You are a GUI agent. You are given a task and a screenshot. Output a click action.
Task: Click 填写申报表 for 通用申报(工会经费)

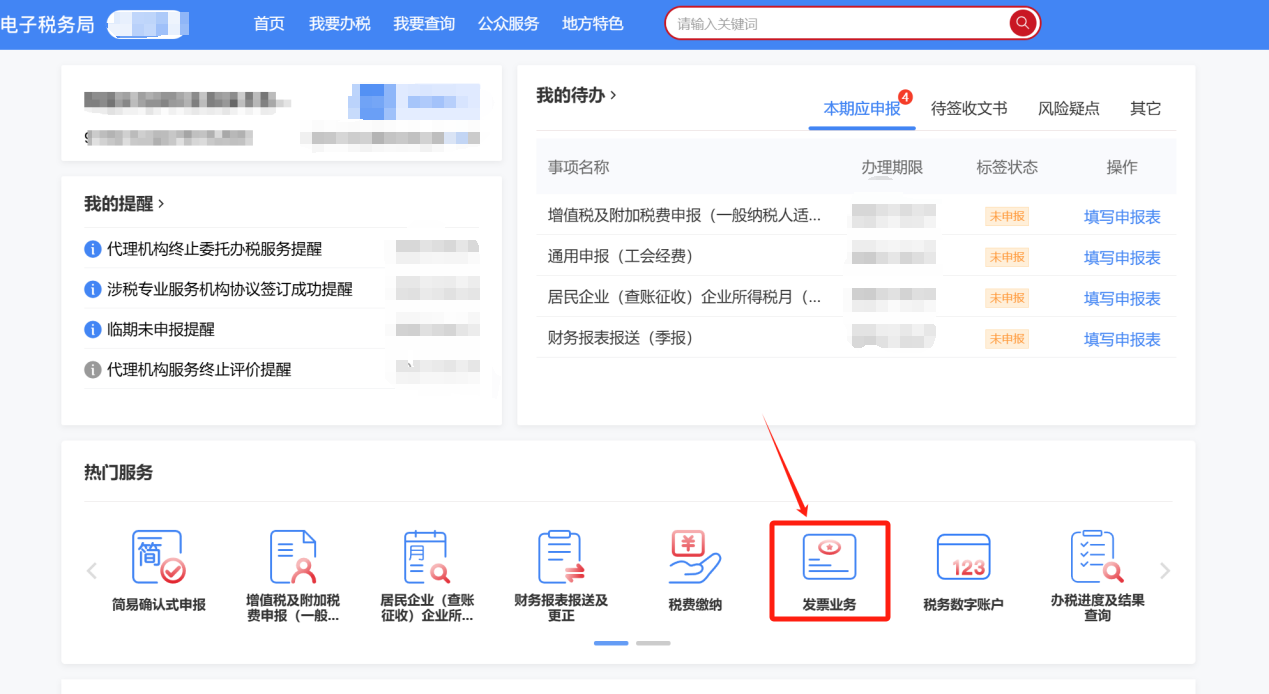point(1121,258)
